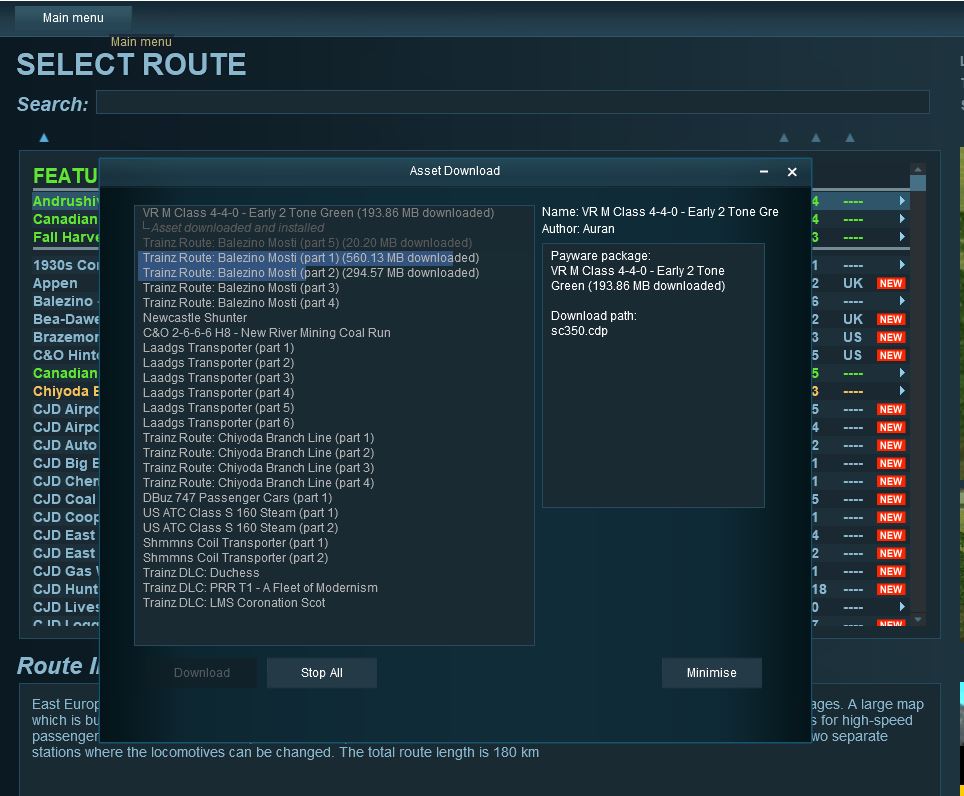
Task: Select DBuz 747 Passenger Cars (part 1)
Action: click(x=237, y=497)
